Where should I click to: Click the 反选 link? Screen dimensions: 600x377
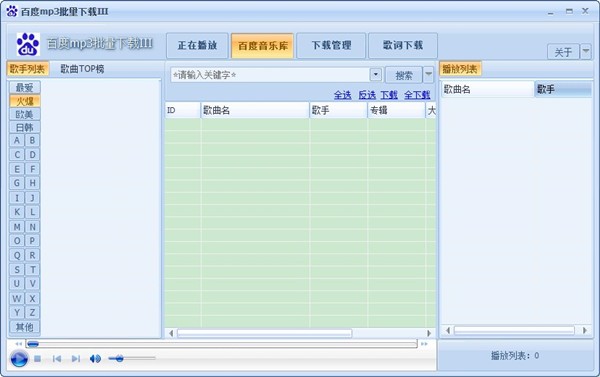pos(367,95)
